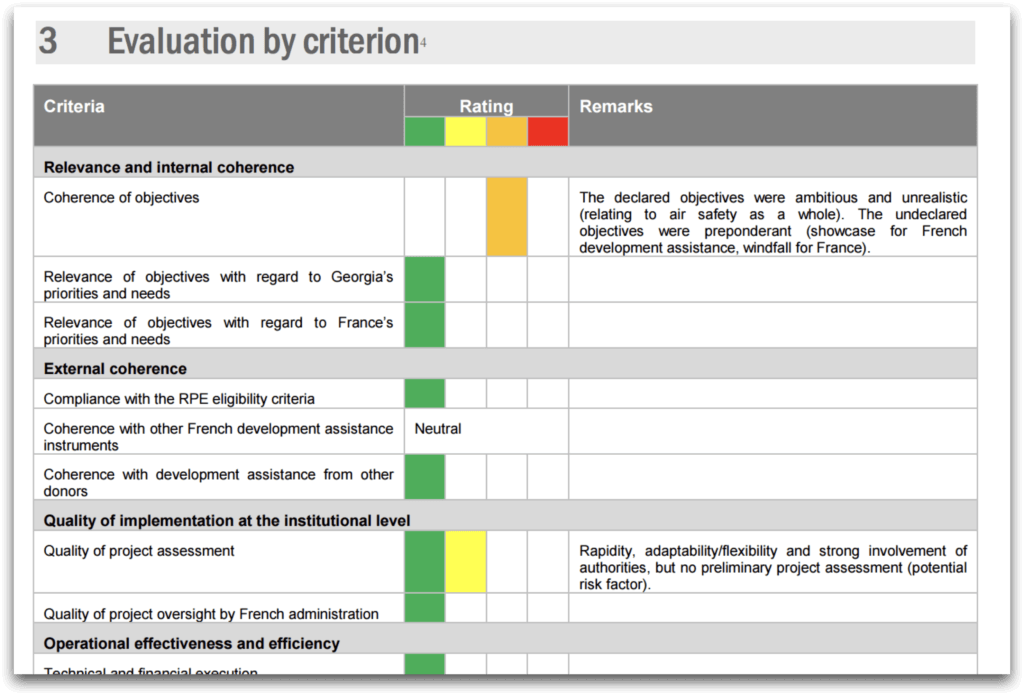
Task: Click the Remarks column header
Action: (616, 106)
